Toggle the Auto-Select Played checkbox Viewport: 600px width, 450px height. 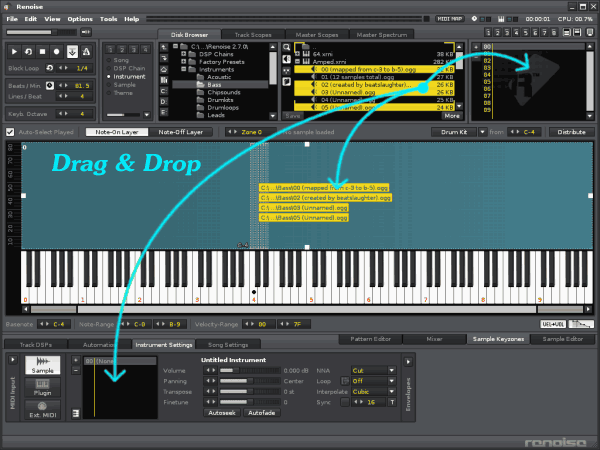[x=10, y=132]
